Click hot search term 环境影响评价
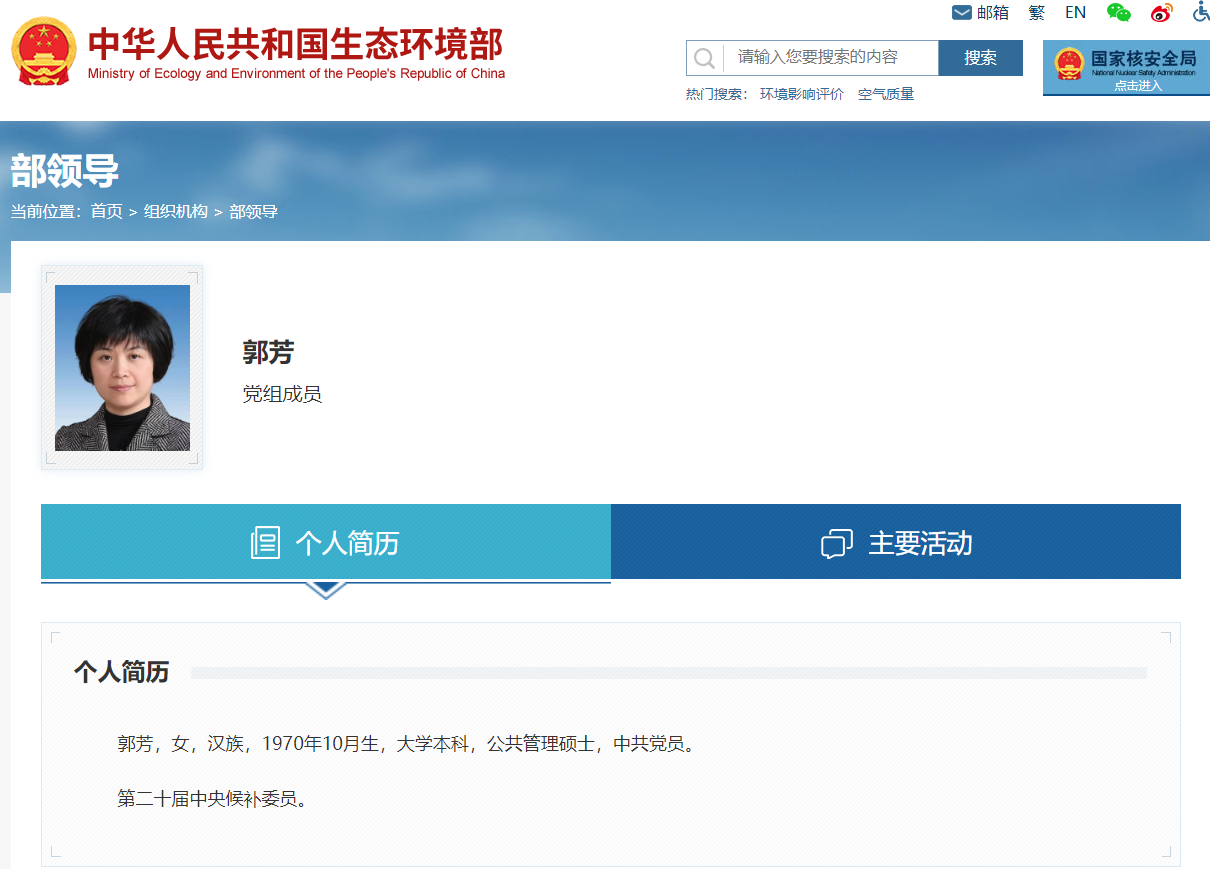The width and height of the screenshot is (1210, 869). click(801, 94)
